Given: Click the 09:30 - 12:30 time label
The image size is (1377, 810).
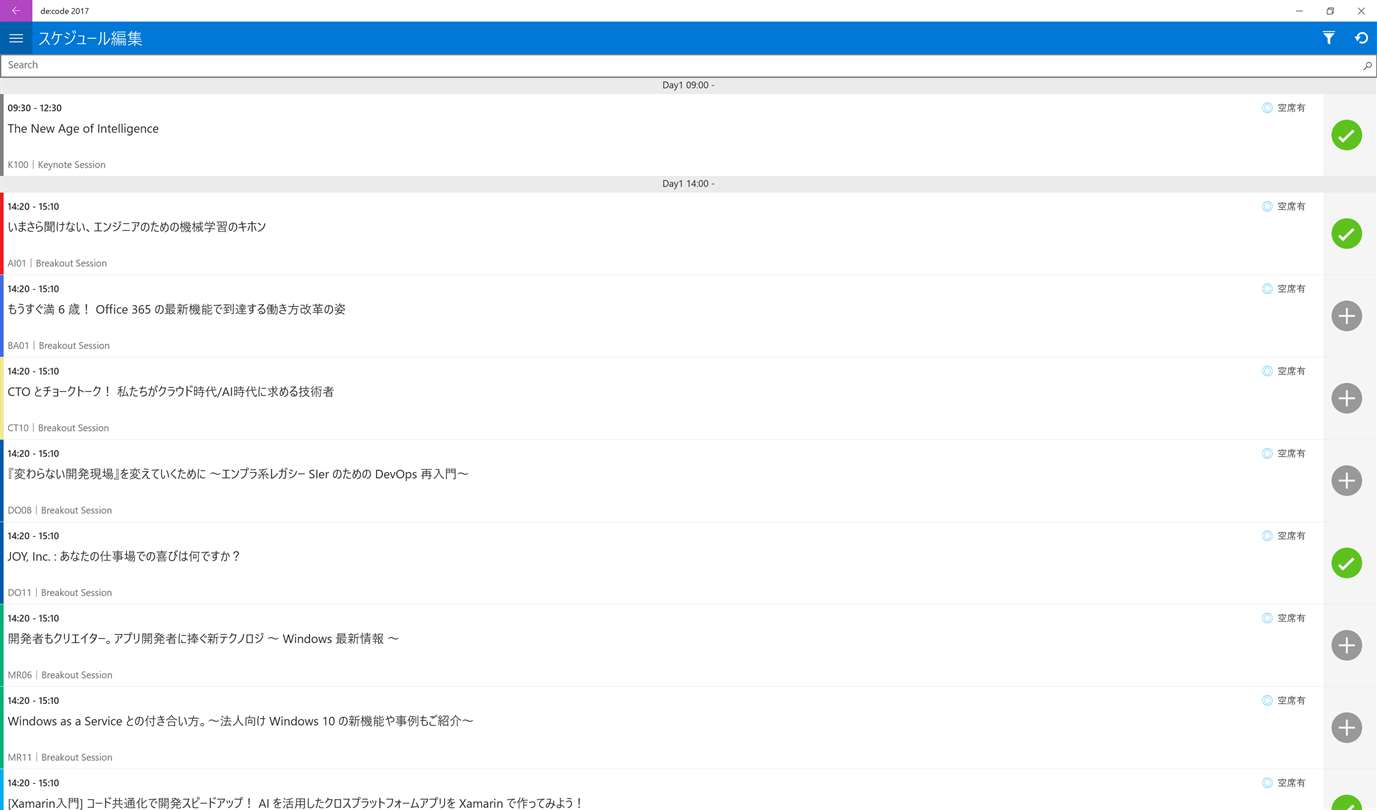Looking at the screenshot, I should pos(35,108).
